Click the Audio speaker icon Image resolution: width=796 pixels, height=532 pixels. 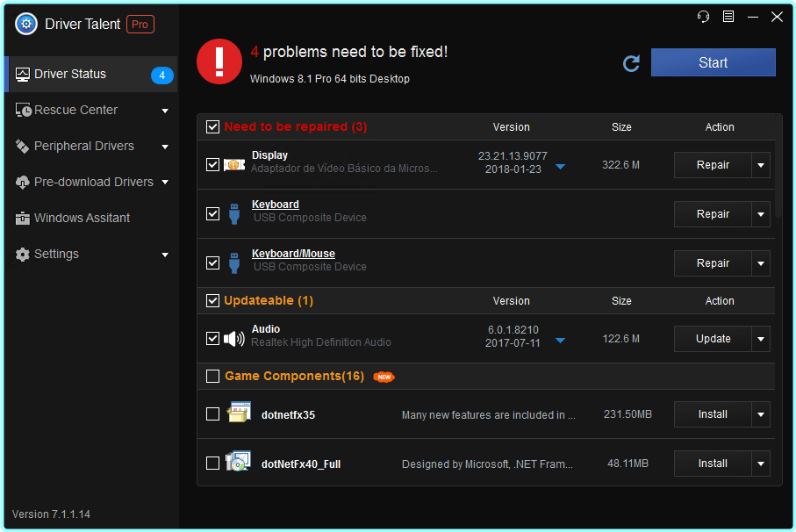pos(234,339)
